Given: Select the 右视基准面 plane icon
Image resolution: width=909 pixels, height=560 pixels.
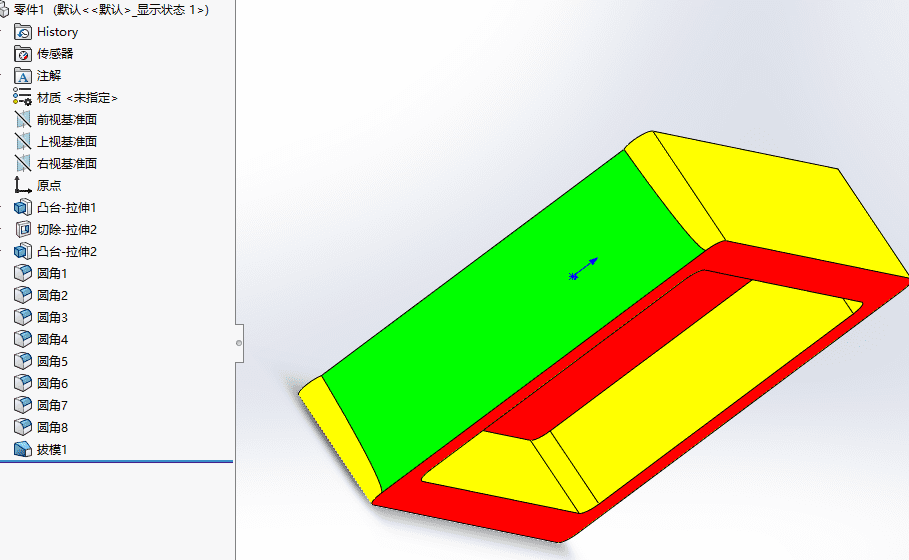Looking at the screenshot, I should pos(23,163).
